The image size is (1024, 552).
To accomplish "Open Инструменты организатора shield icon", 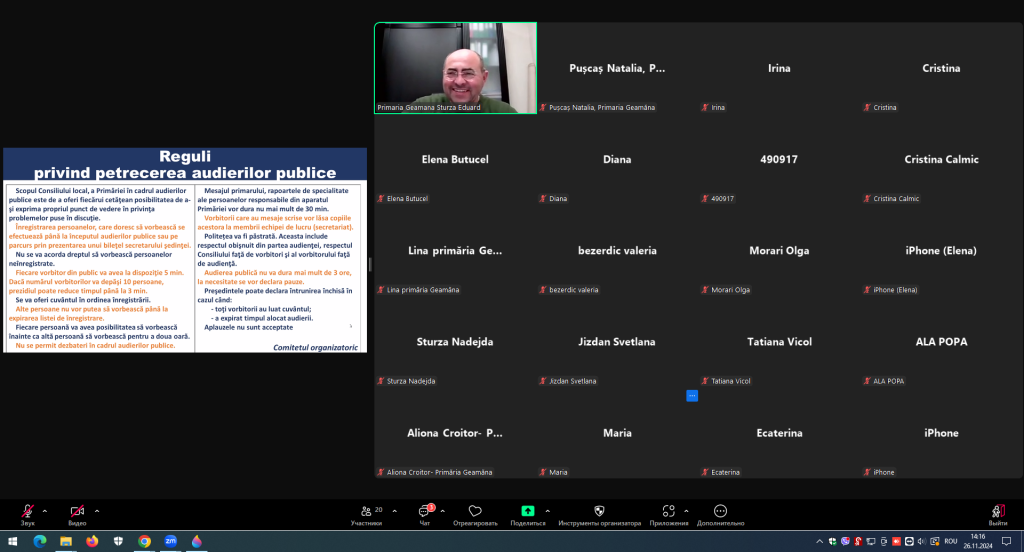I will coord(600,515).
